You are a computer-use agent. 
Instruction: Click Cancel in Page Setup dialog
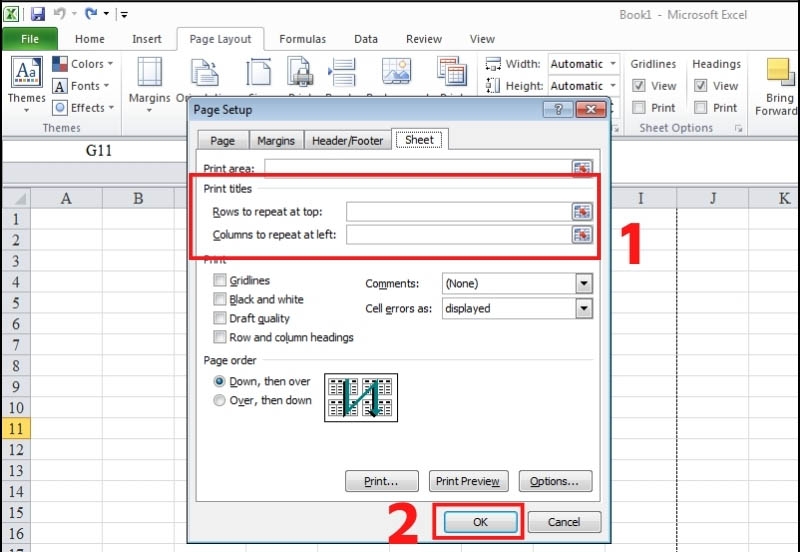pyautogui.click(x=564, y=522)
